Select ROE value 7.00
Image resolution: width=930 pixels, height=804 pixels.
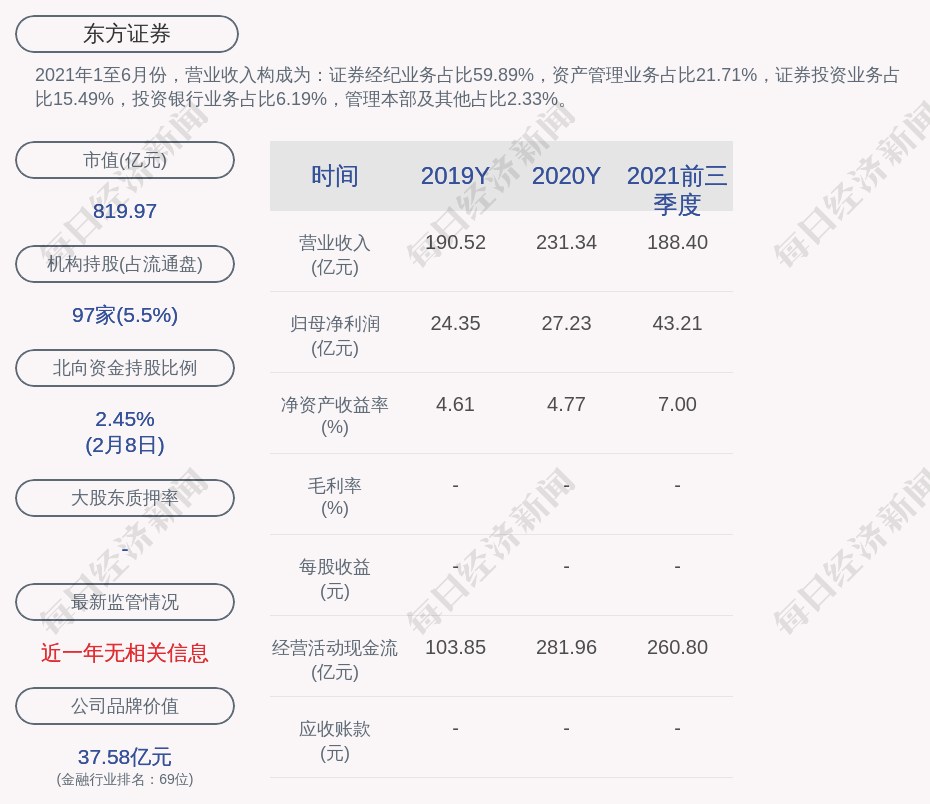(677, 404)
